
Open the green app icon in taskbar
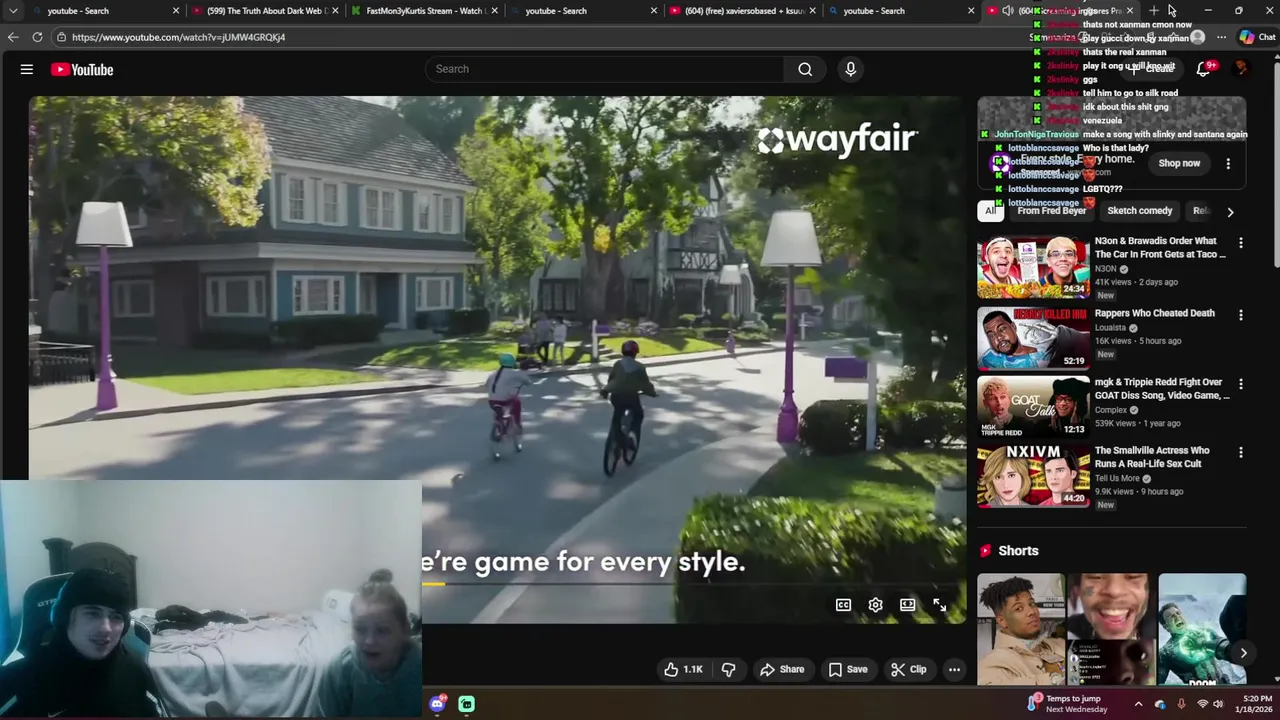pos(466,704)
